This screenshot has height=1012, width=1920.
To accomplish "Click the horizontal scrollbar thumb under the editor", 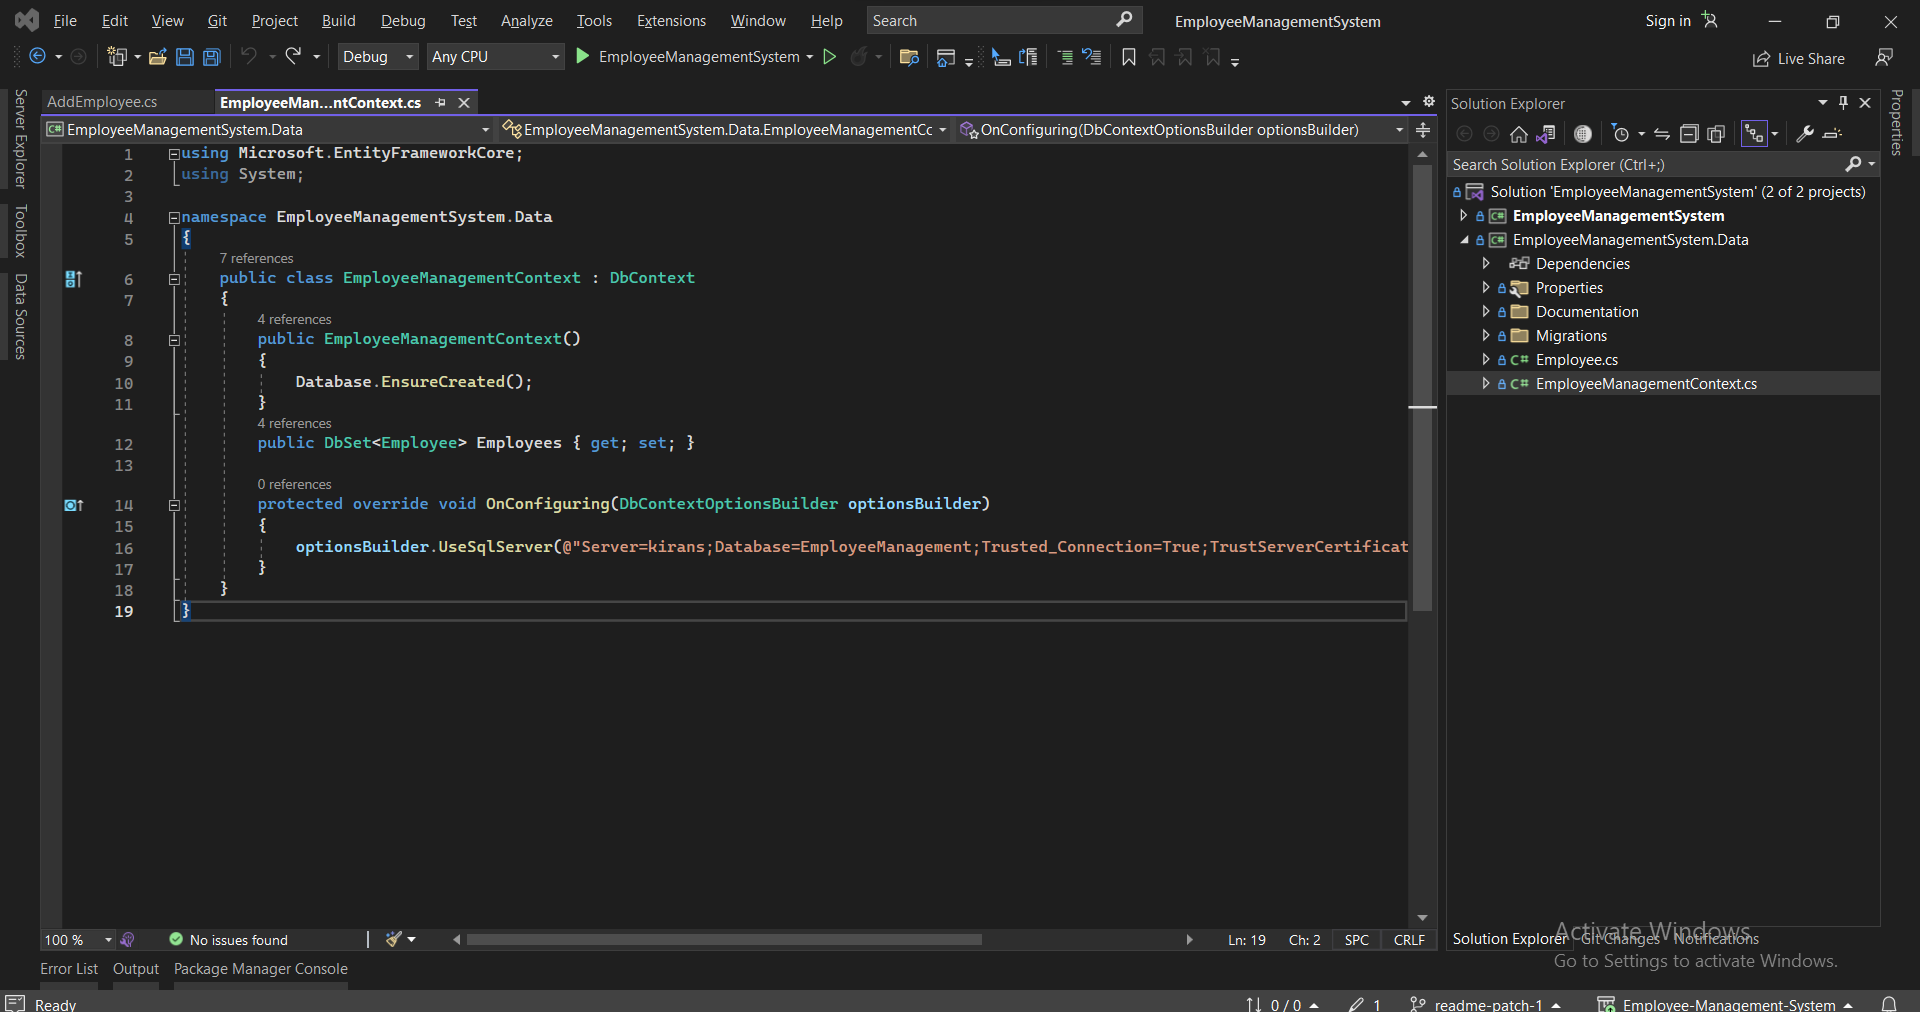I will click(x=724, y=940).
